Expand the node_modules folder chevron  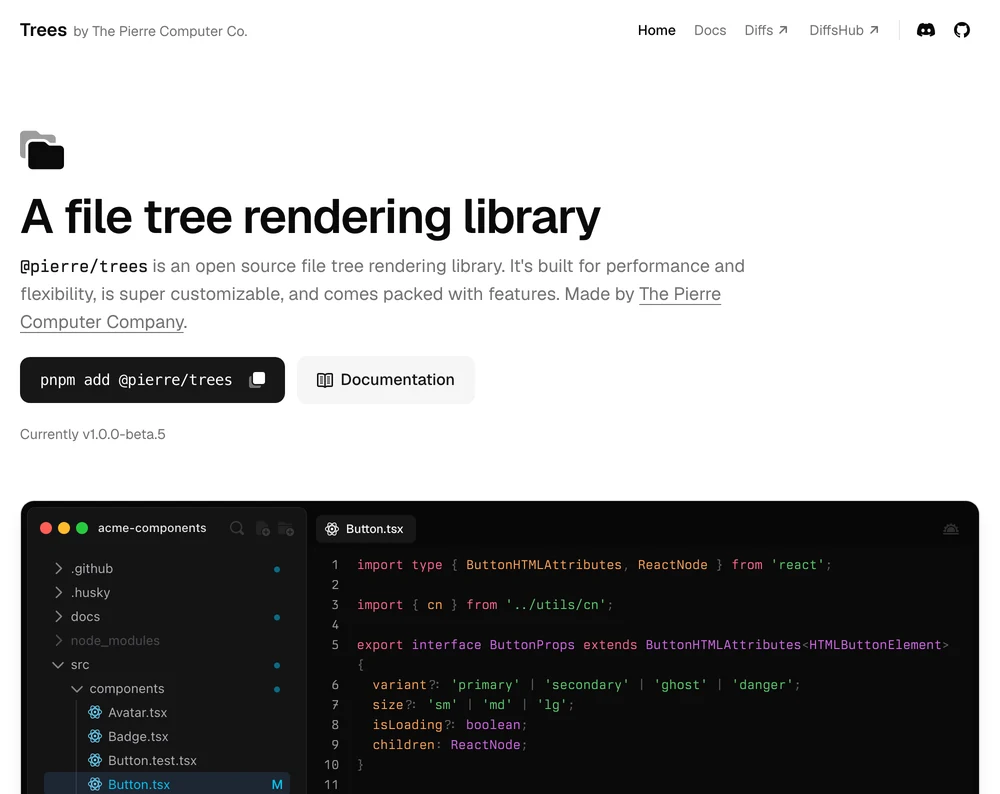(x=58, y=640)
